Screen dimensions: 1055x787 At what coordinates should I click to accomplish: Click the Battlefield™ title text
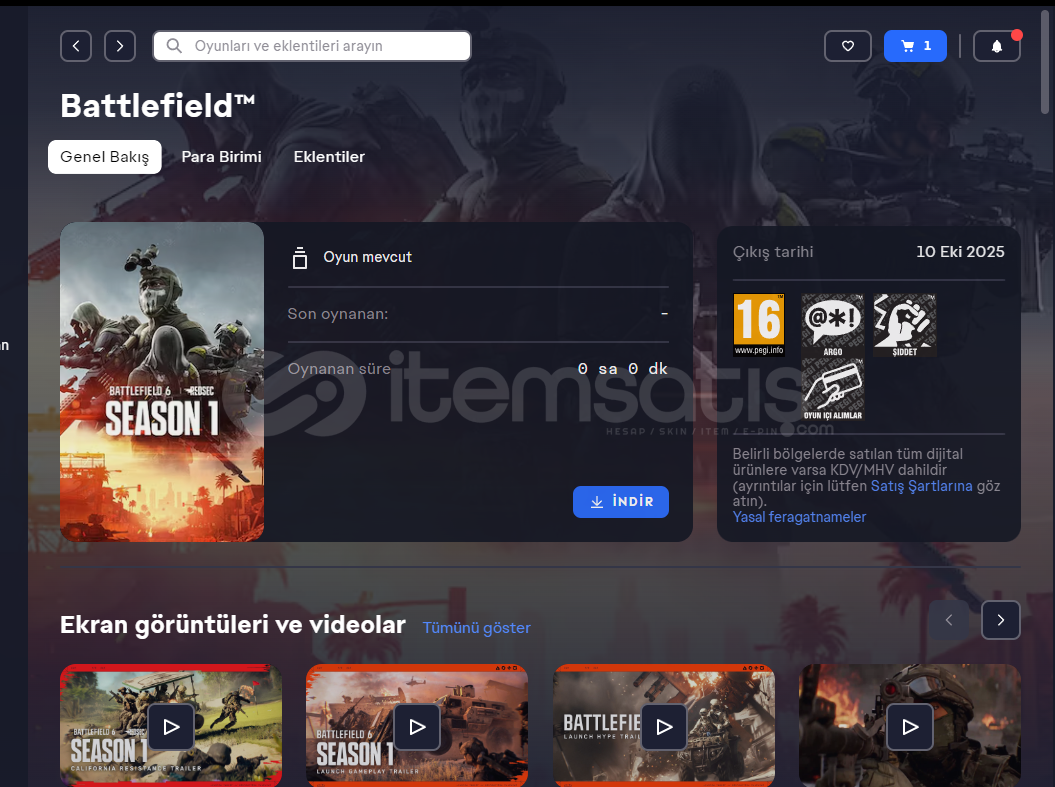click(x=157, y=106)
